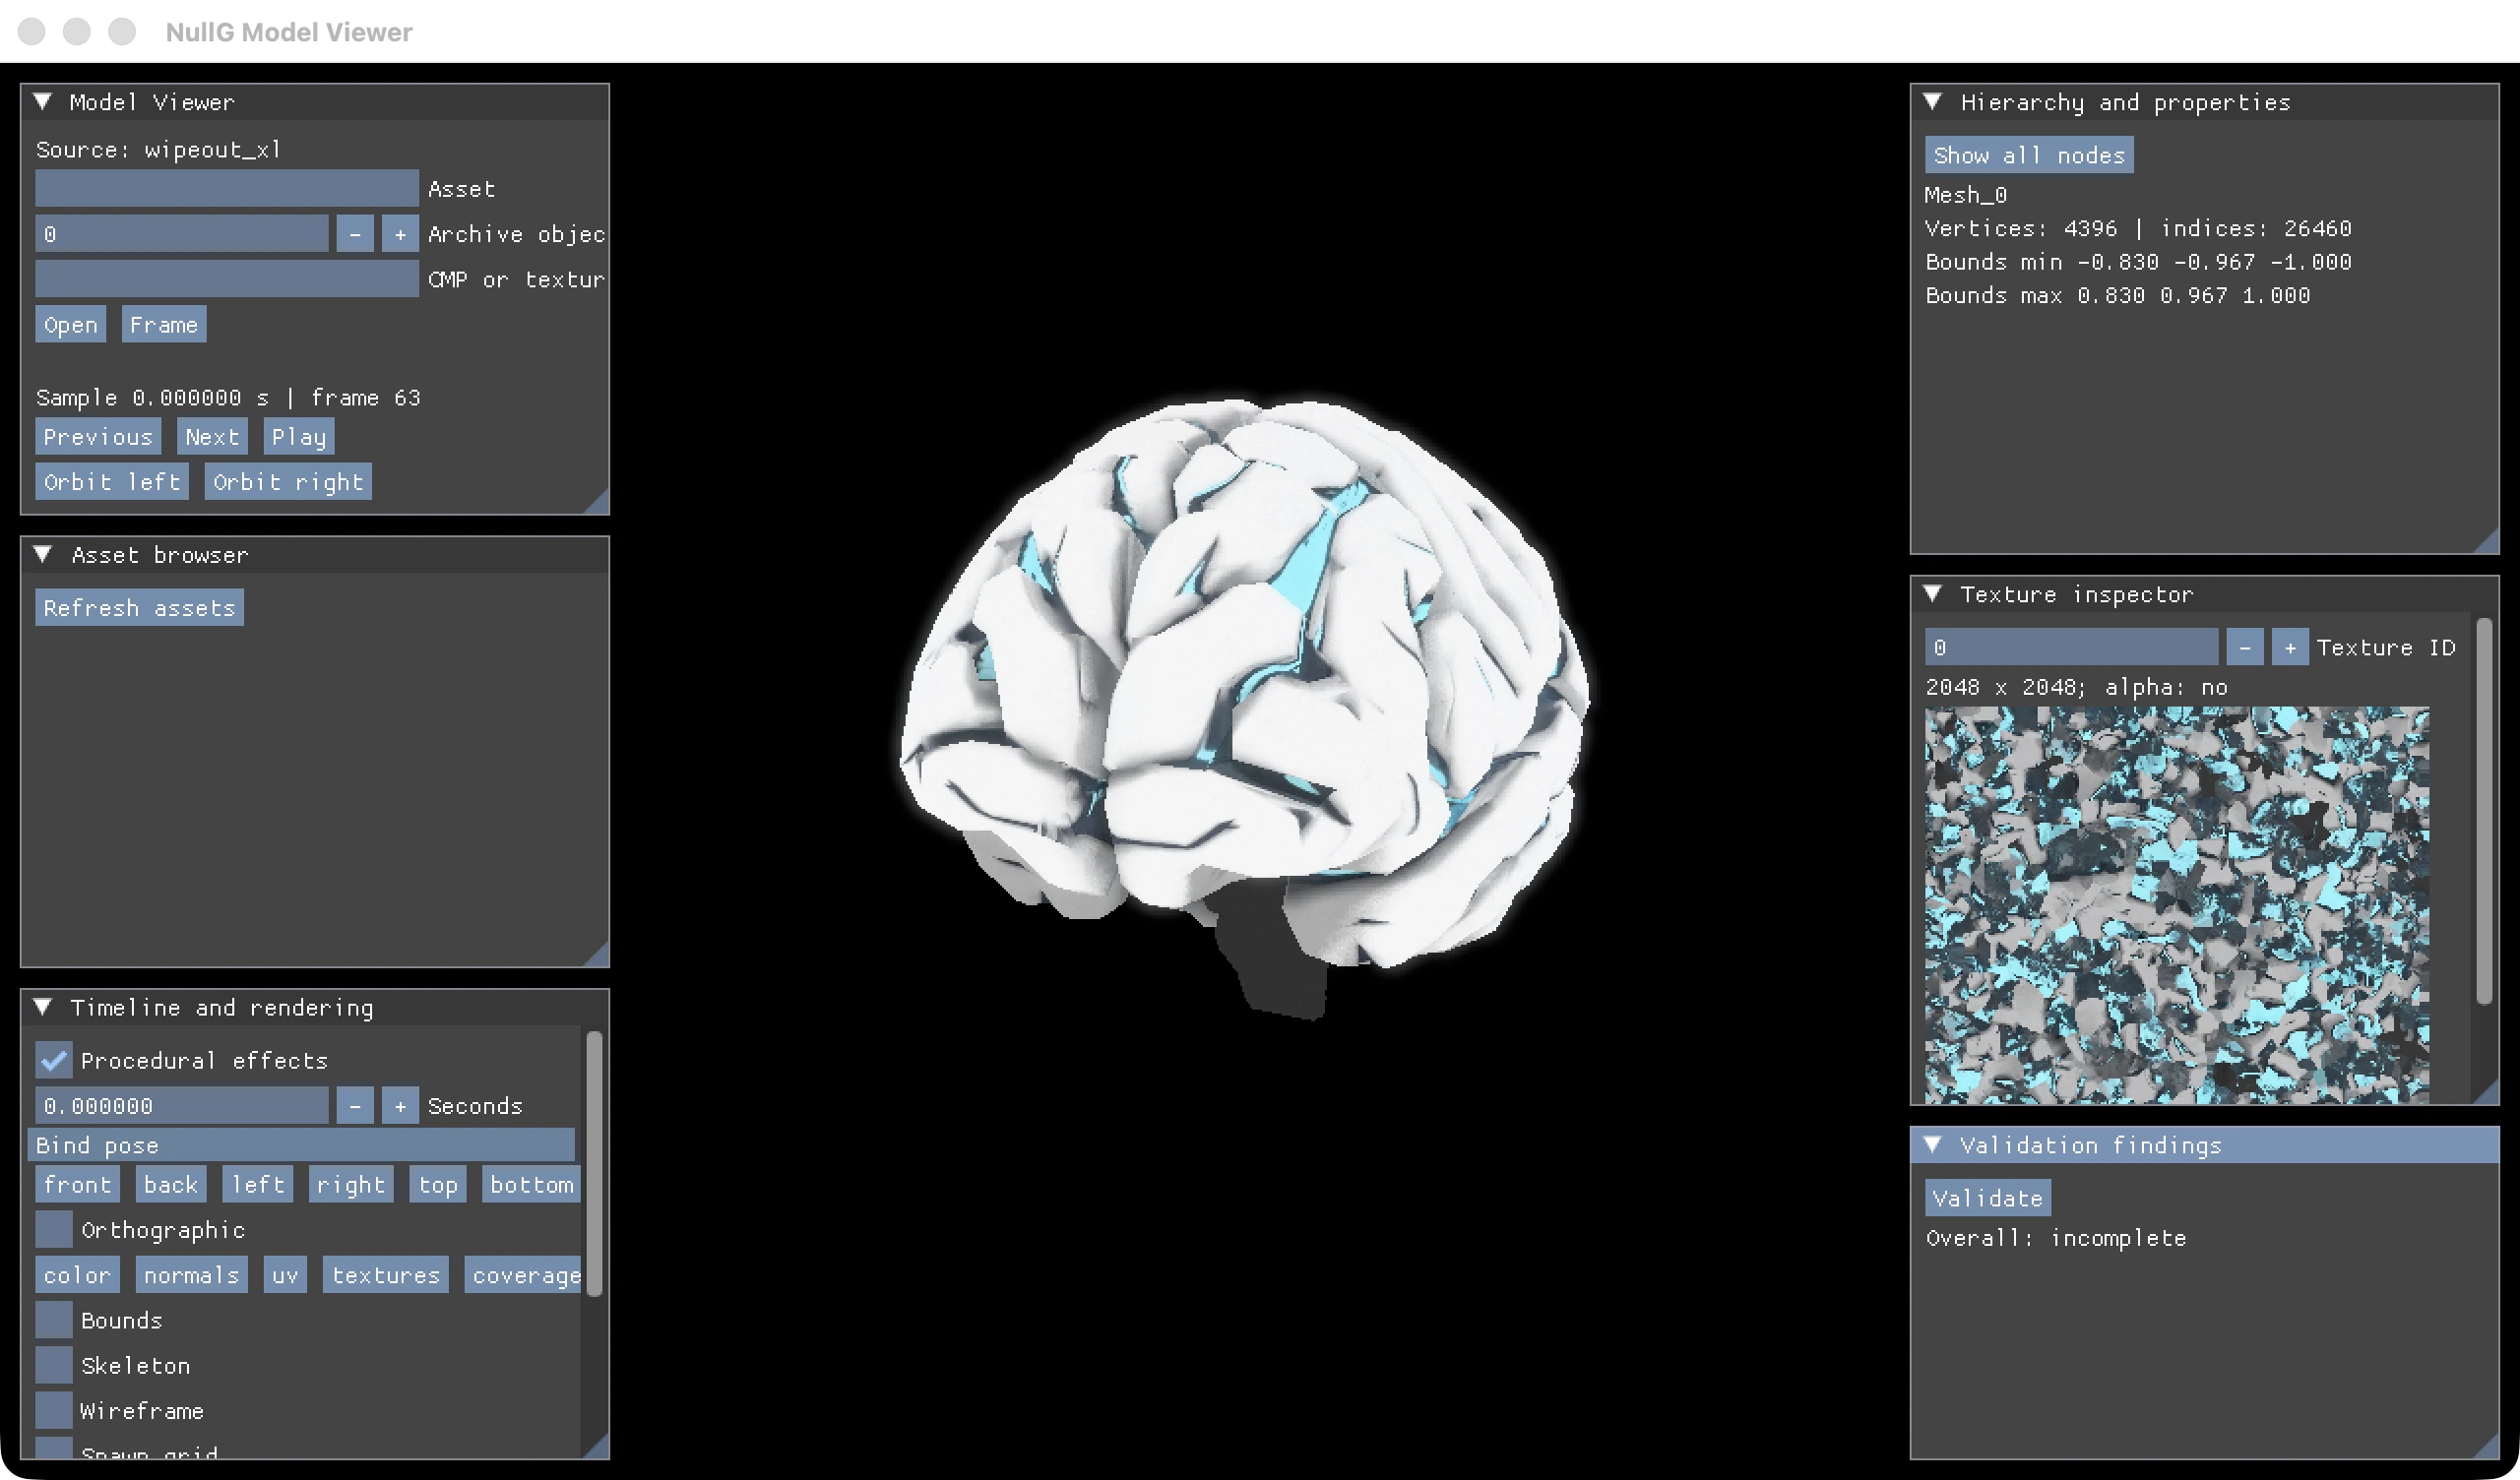This screenshot has height=1480, width=2520.
Task: Click Show all nodes
Action: 2029,155
